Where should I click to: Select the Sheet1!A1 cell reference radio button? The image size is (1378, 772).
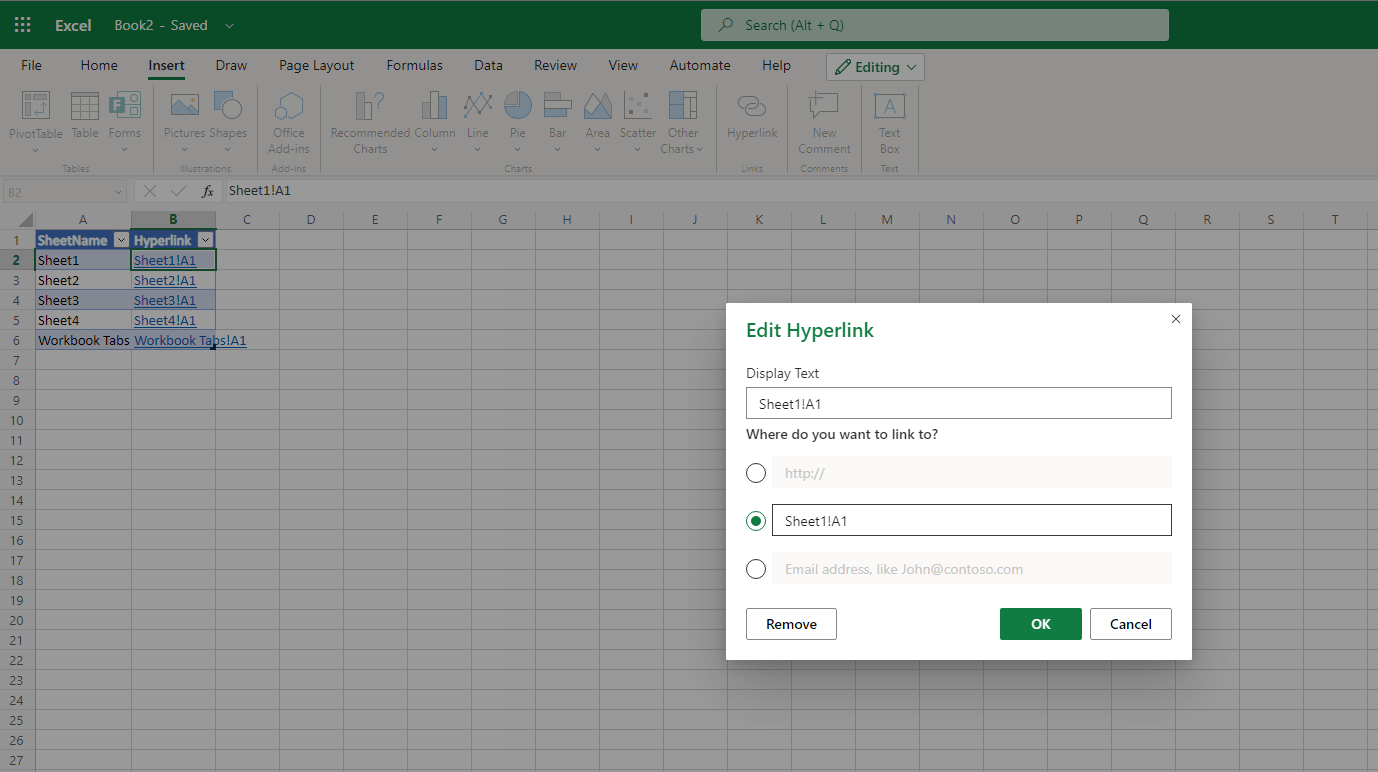click(x=756, y=521)
